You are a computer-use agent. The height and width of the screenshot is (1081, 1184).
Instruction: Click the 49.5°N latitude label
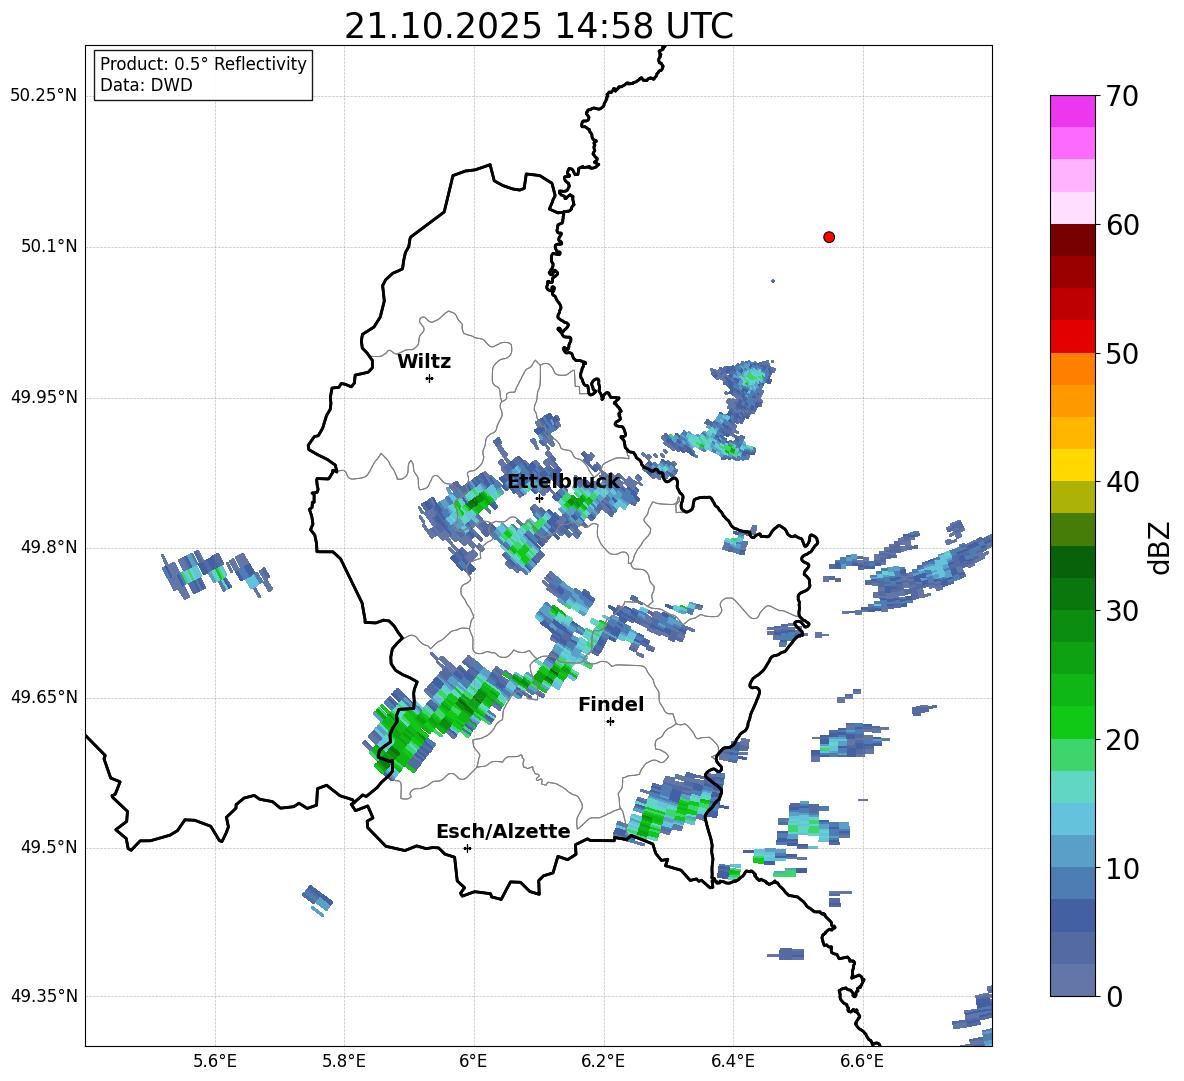50,847
